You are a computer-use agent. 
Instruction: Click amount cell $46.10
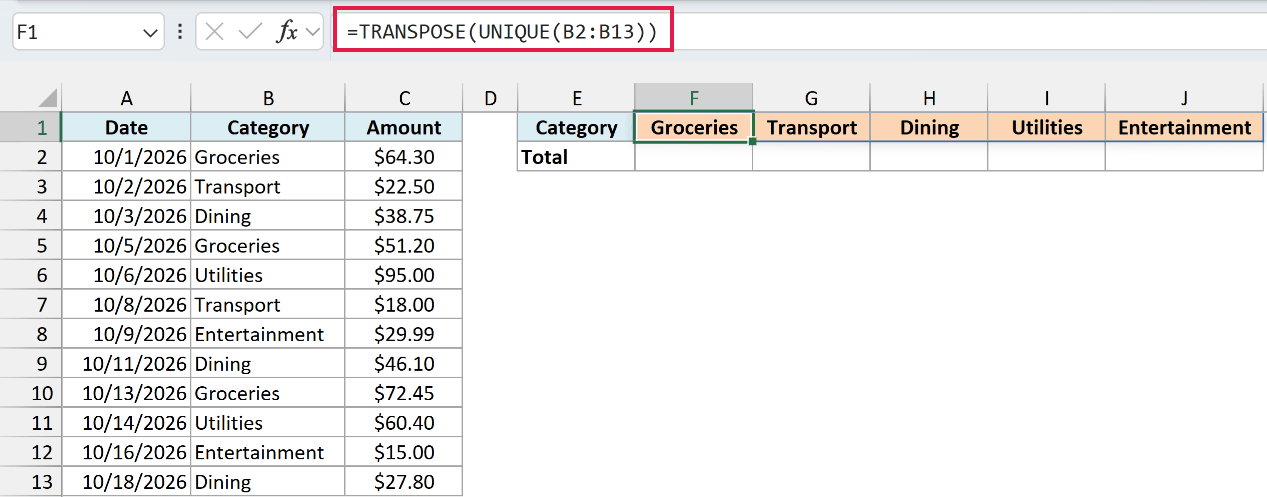(x=404, y=364)
